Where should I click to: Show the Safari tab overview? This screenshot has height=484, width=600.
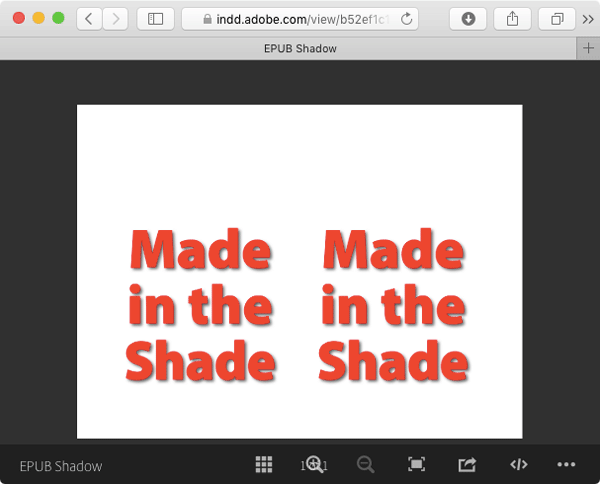(x=557, y=19)
